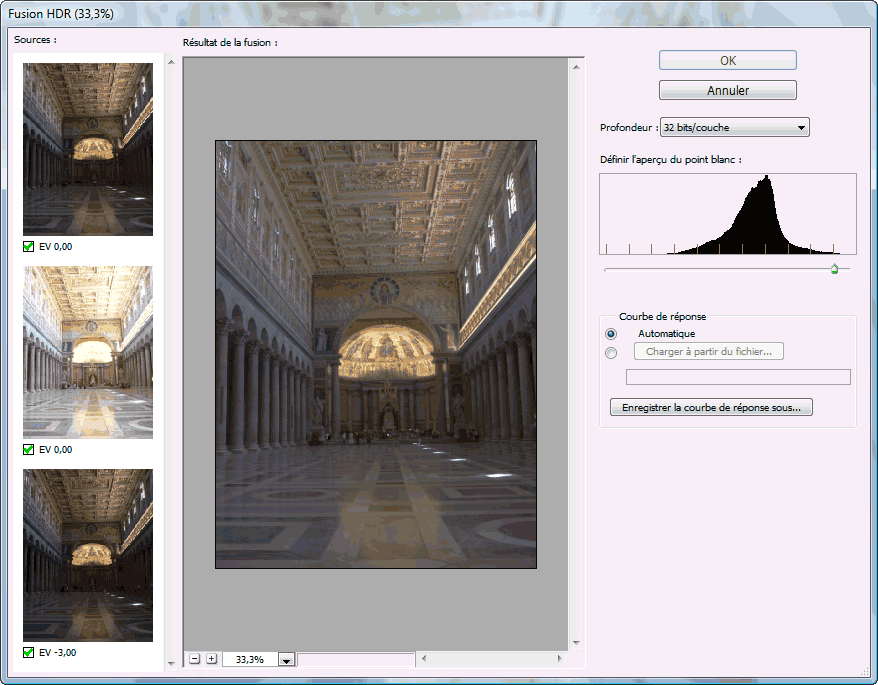Click the preview horizontal scroll-right arrow
This screenshot has width=878, height=685.
pos(559,659)
